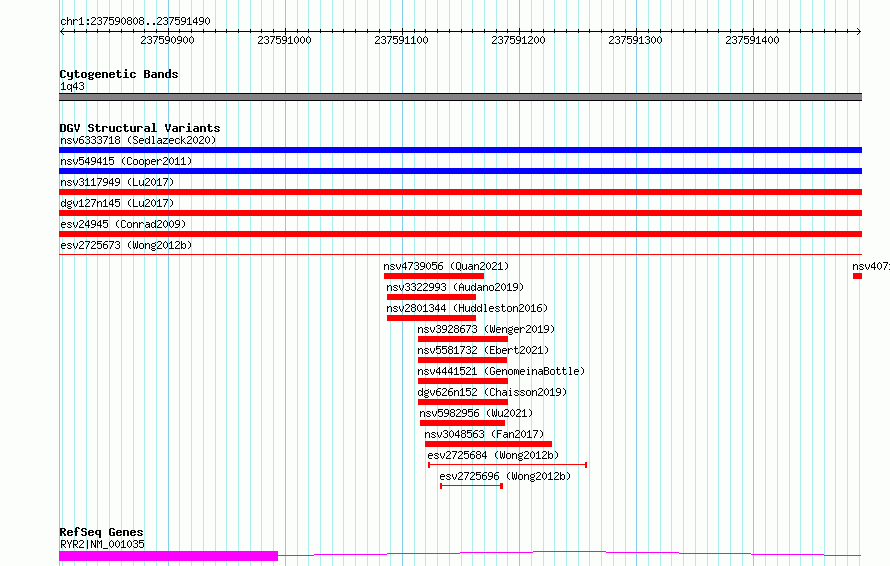Image resolution: width=890 pixels, height=566 pixels.
Task: Click the red bar under dgv127n145
Action: [x=460, y=213]
